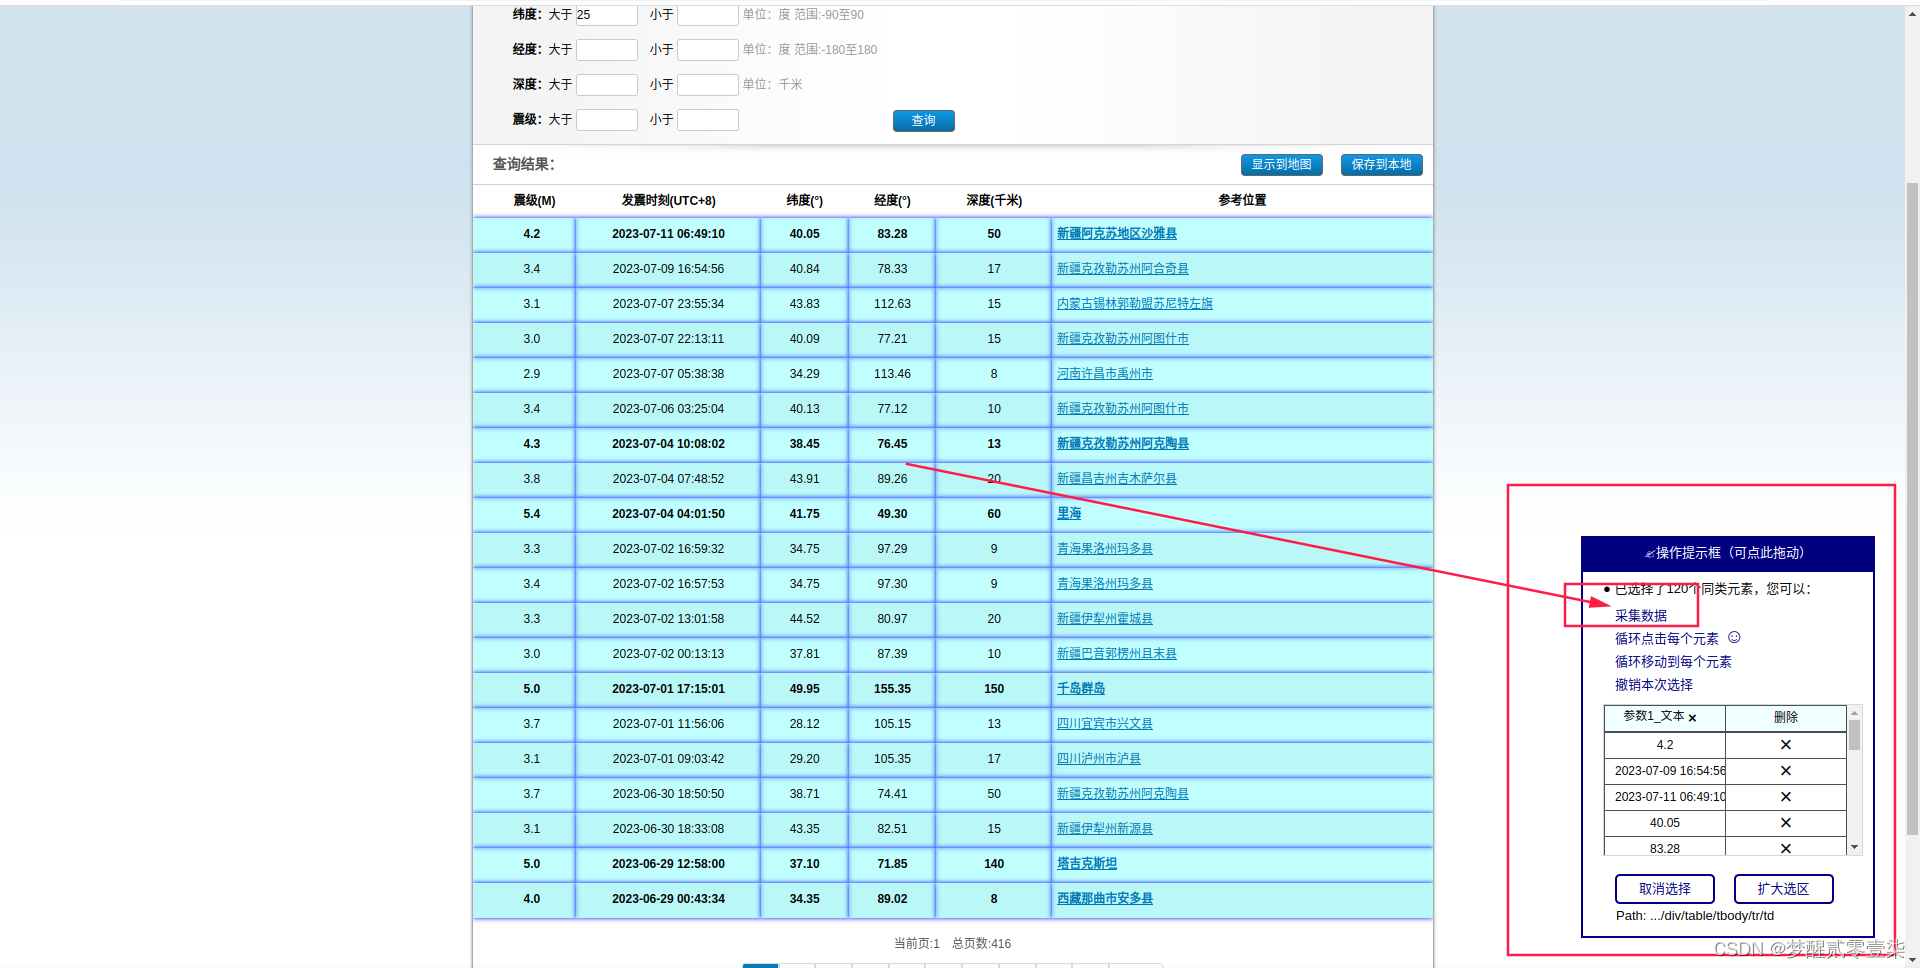Focus the 震级 大于 input field
The image size is (1920, 968).
pos(606,120)
